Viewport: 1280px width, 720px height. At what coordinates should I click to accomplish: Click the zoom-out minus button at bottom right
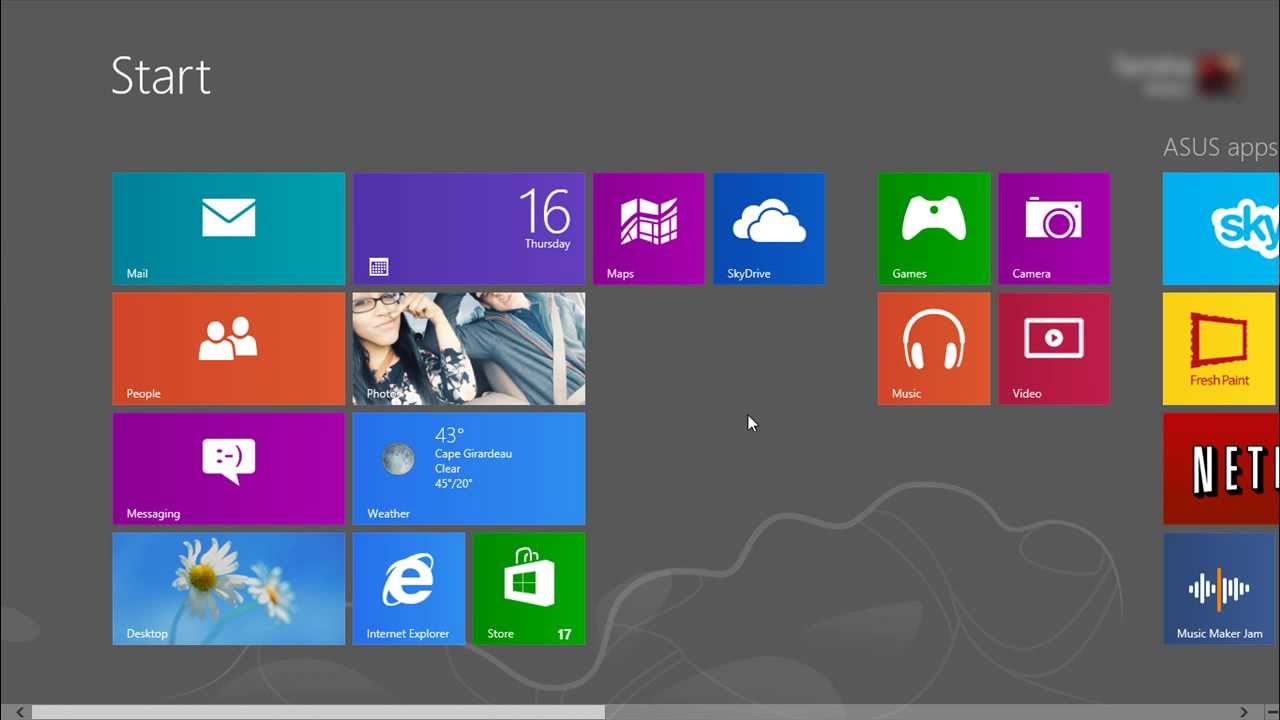click(1271, 712)
